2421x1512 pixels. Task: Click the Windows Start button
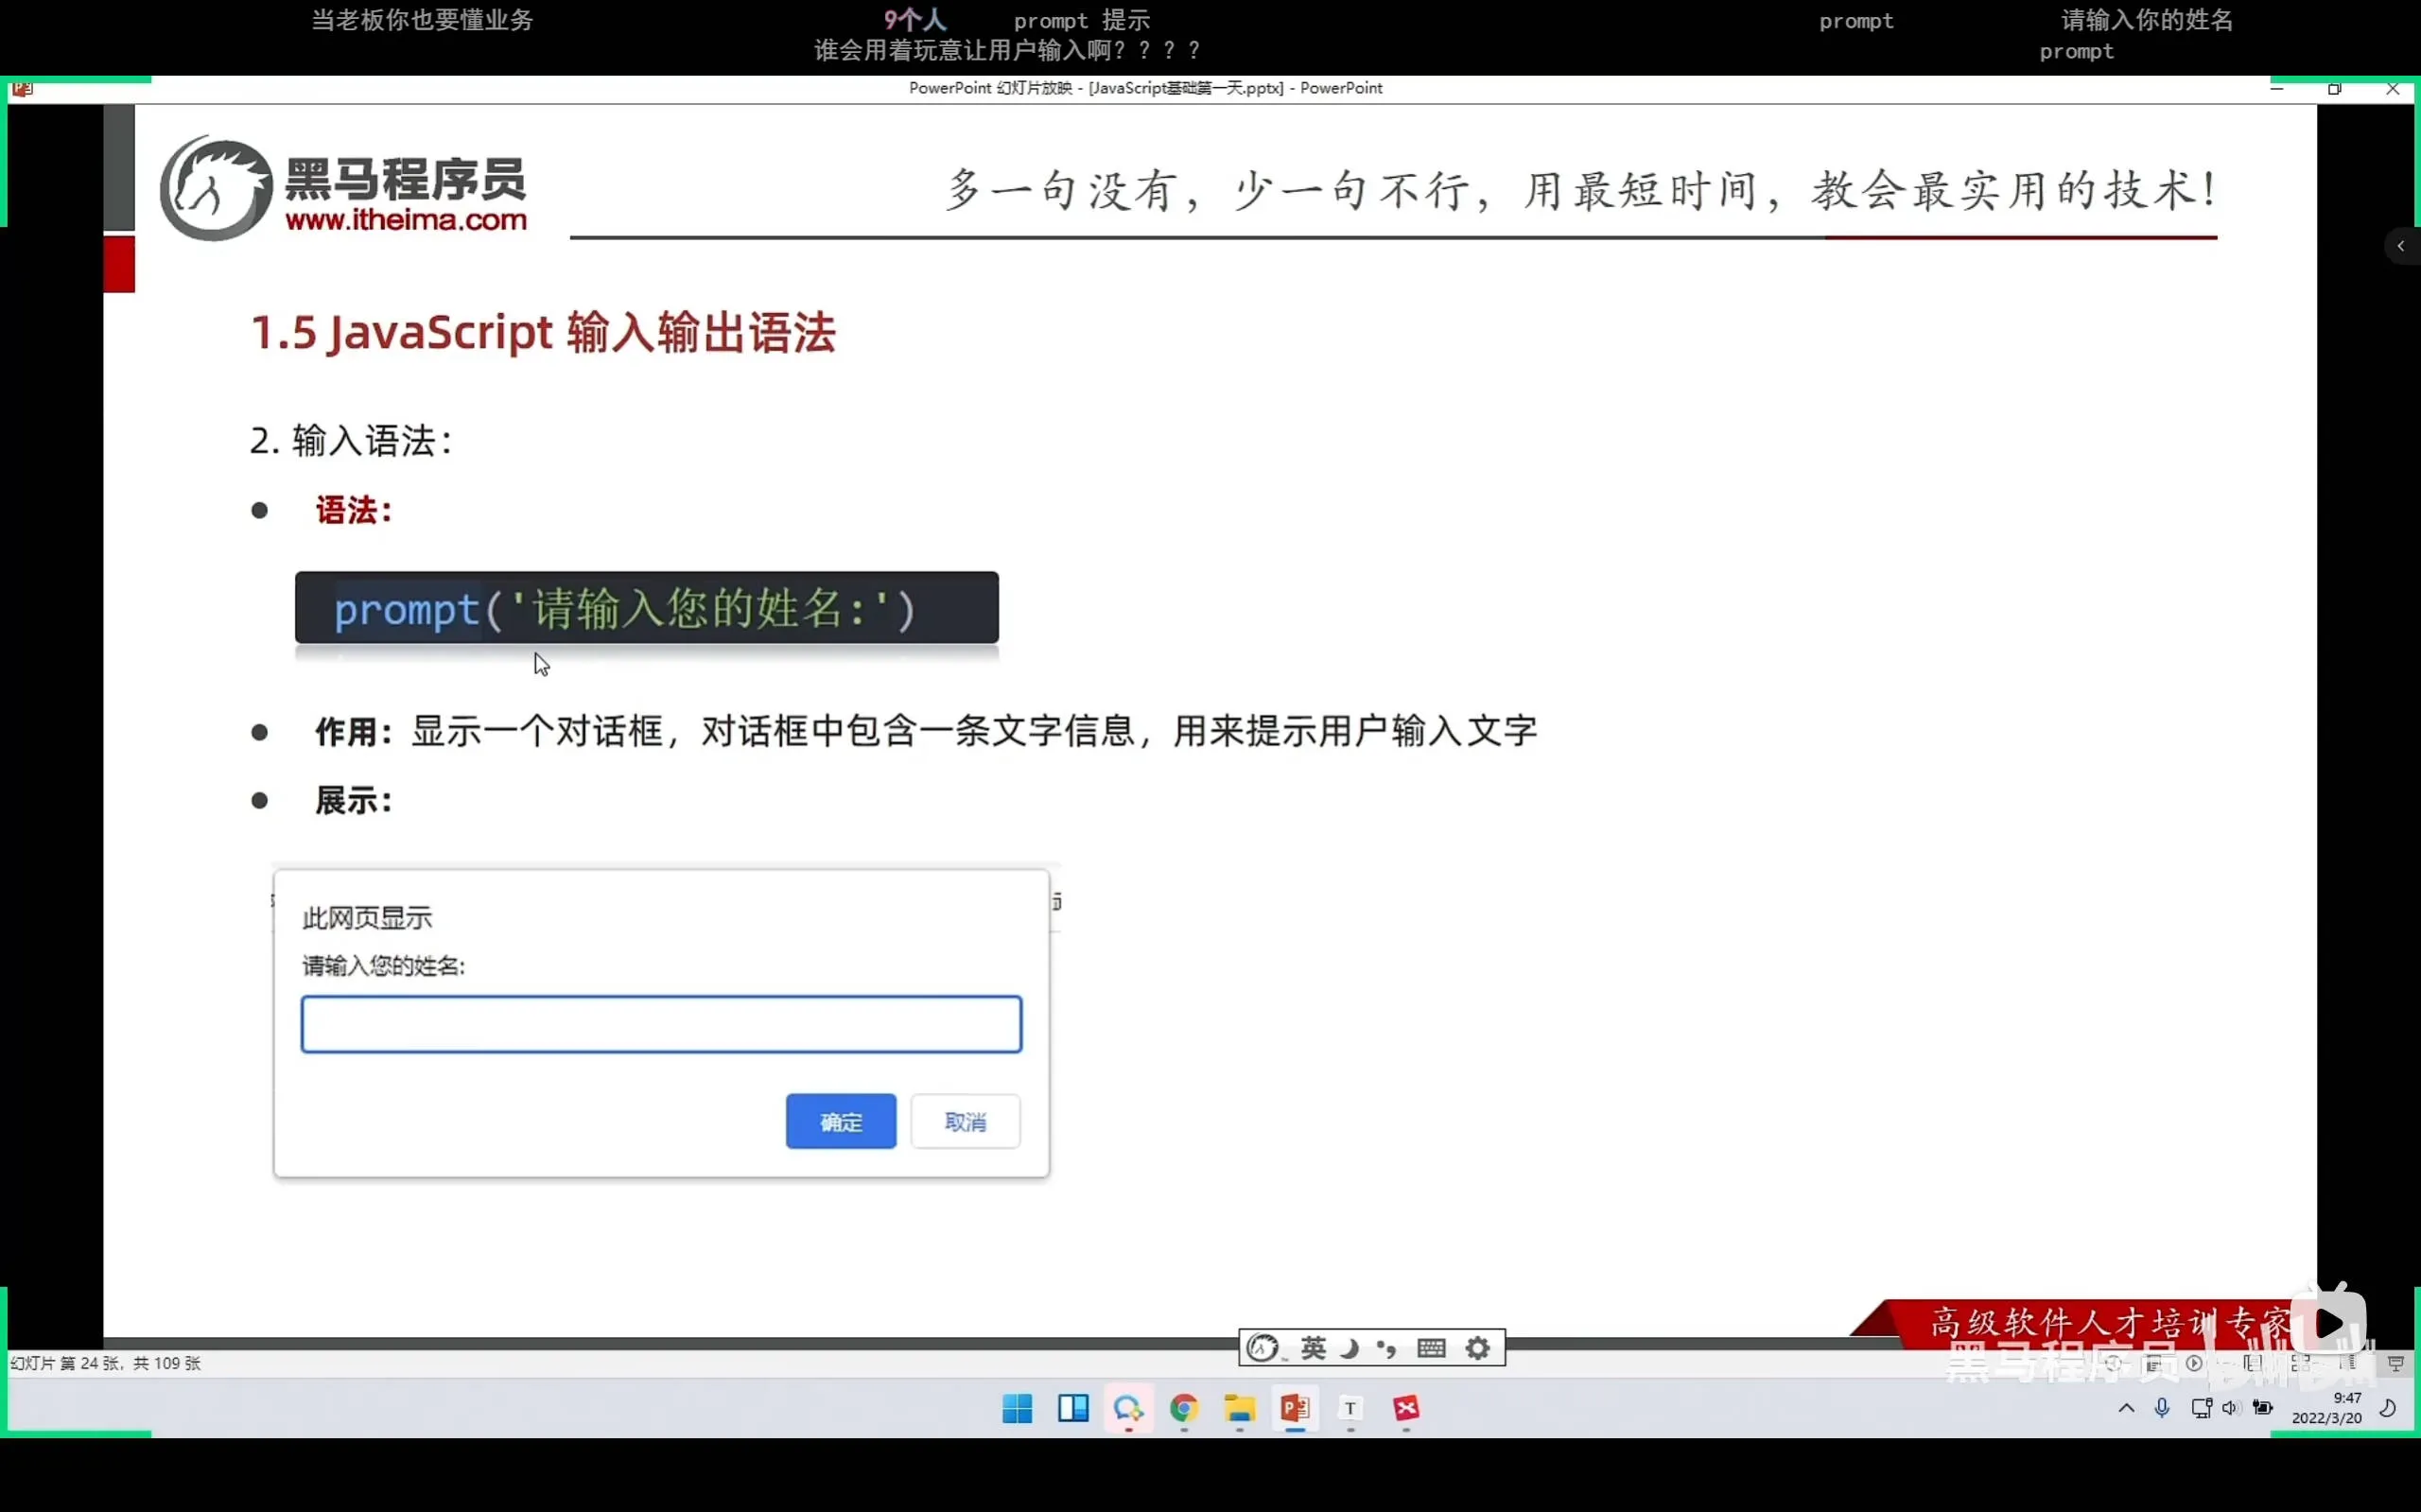pos(1017,1408)
